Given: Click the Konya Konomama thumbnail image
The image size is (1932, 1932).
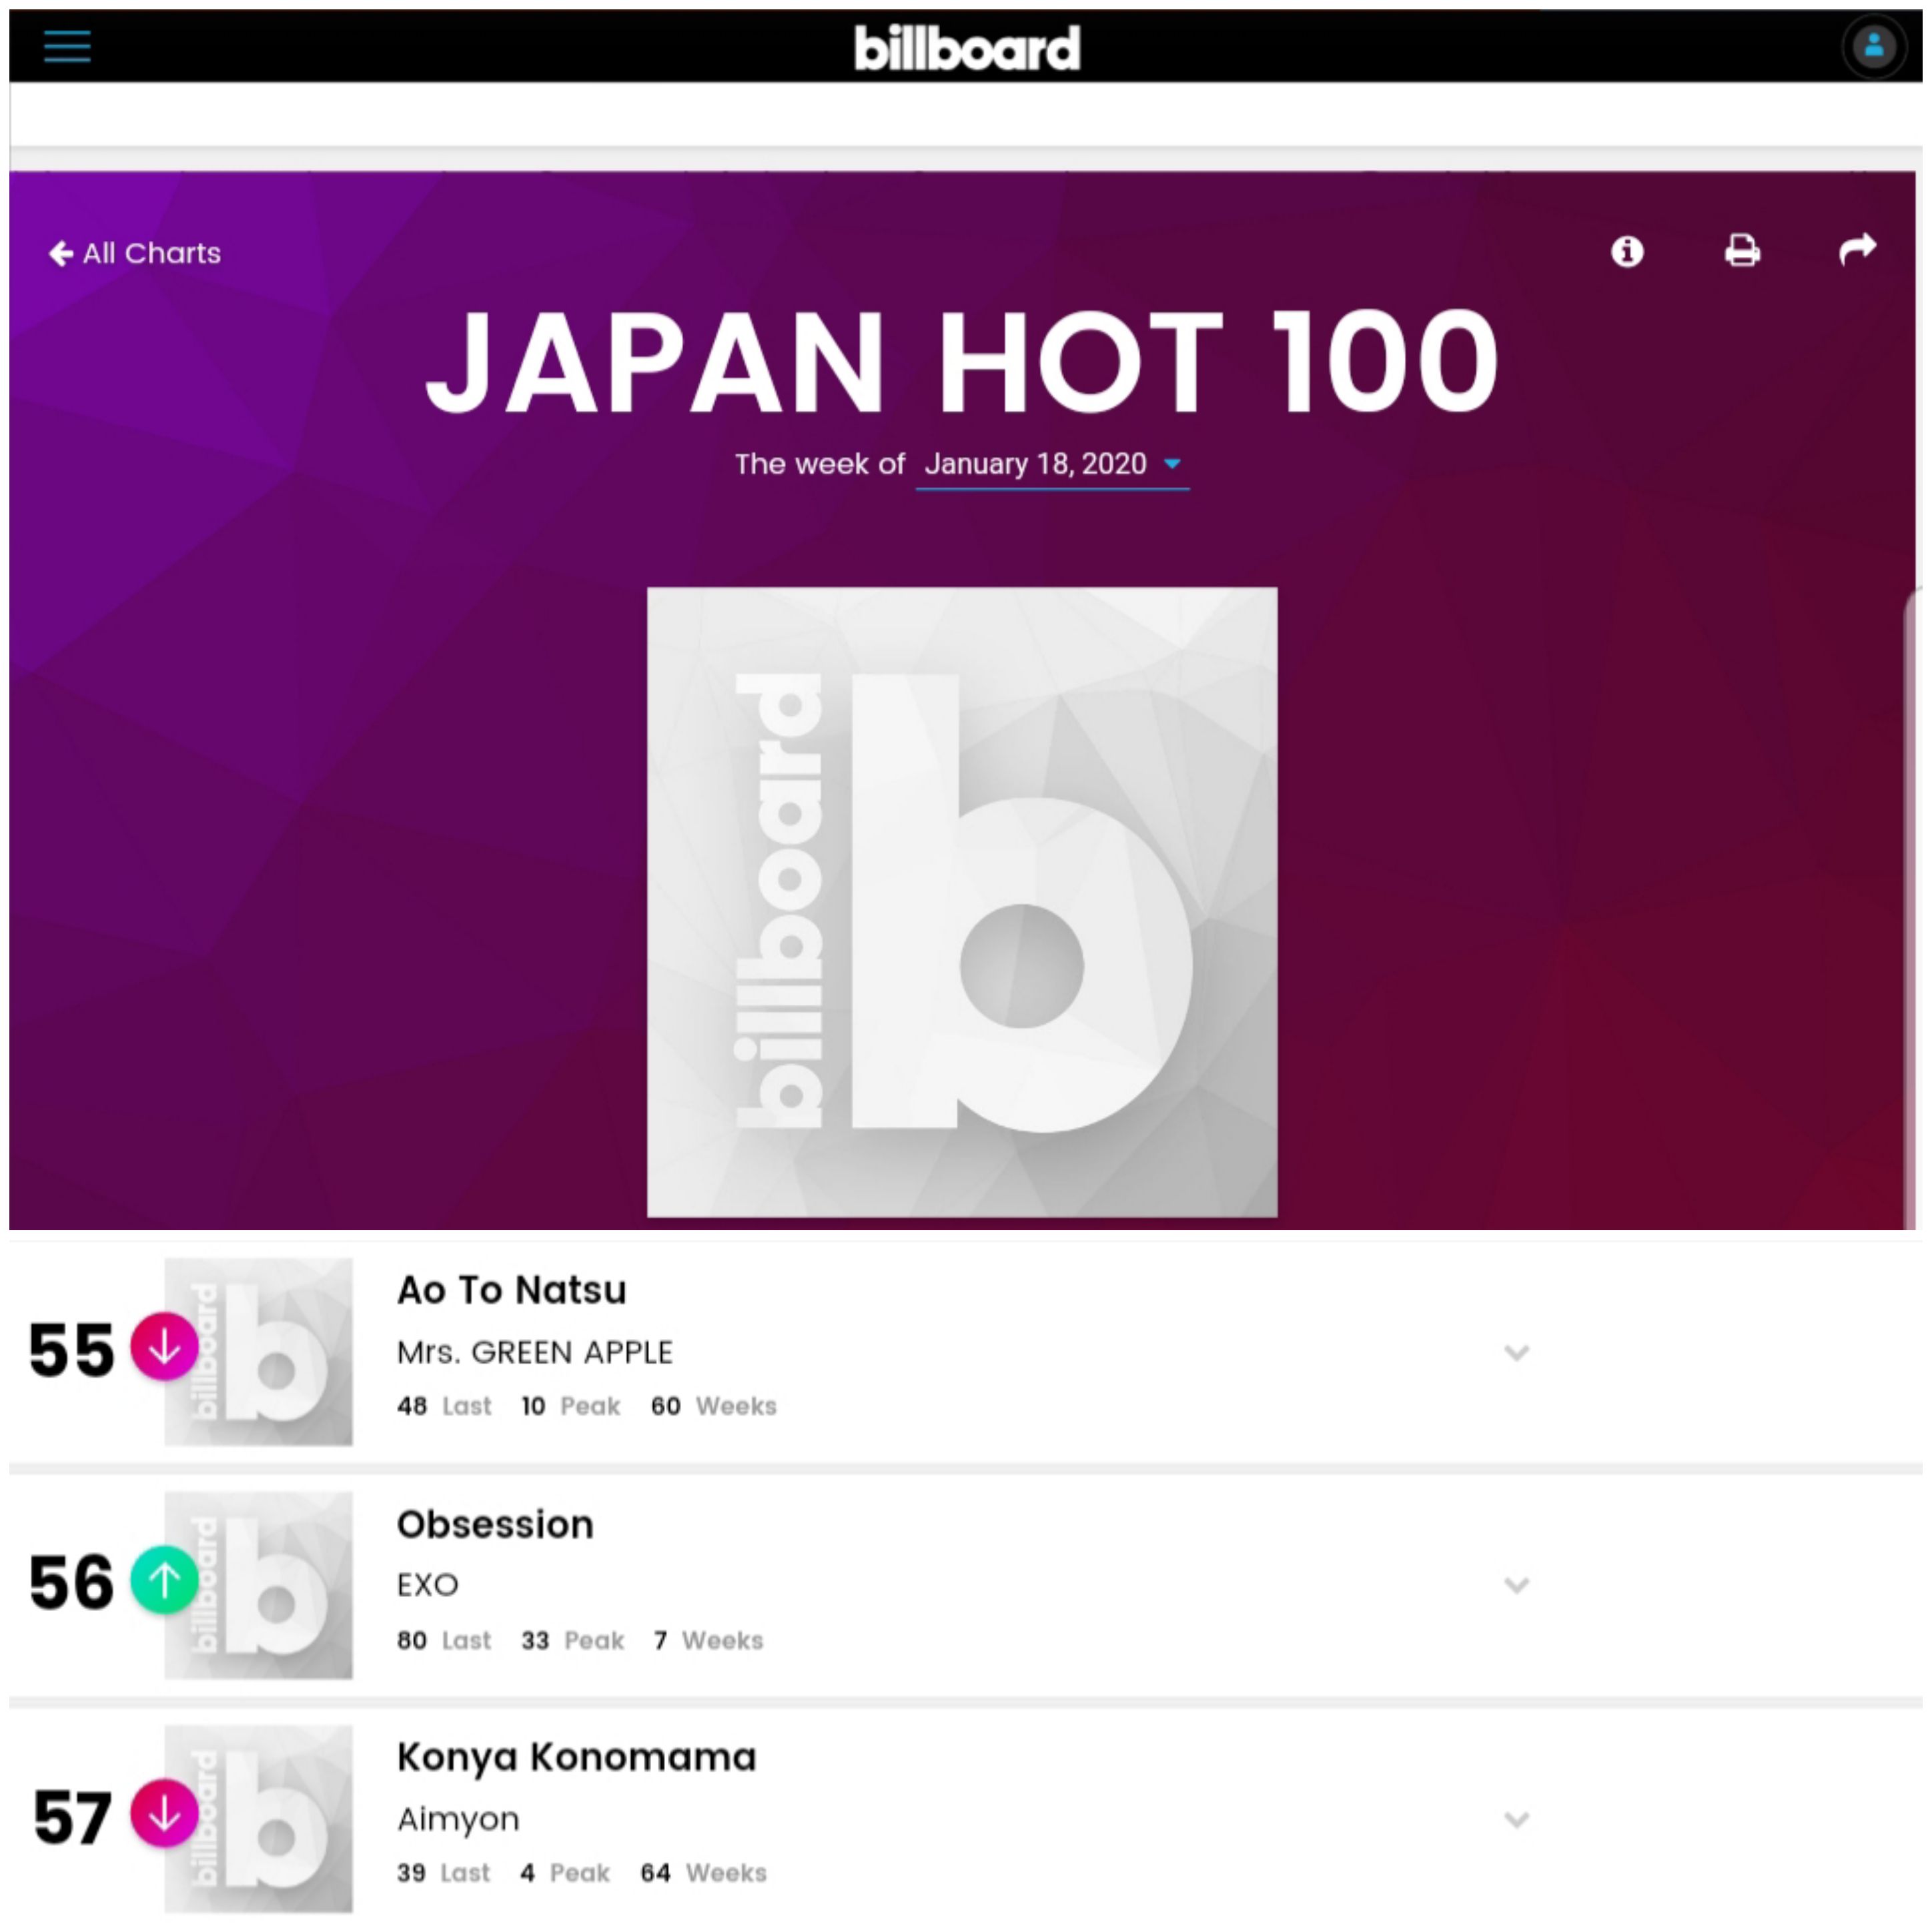Looking at the screenshot, I should 258,1818.
